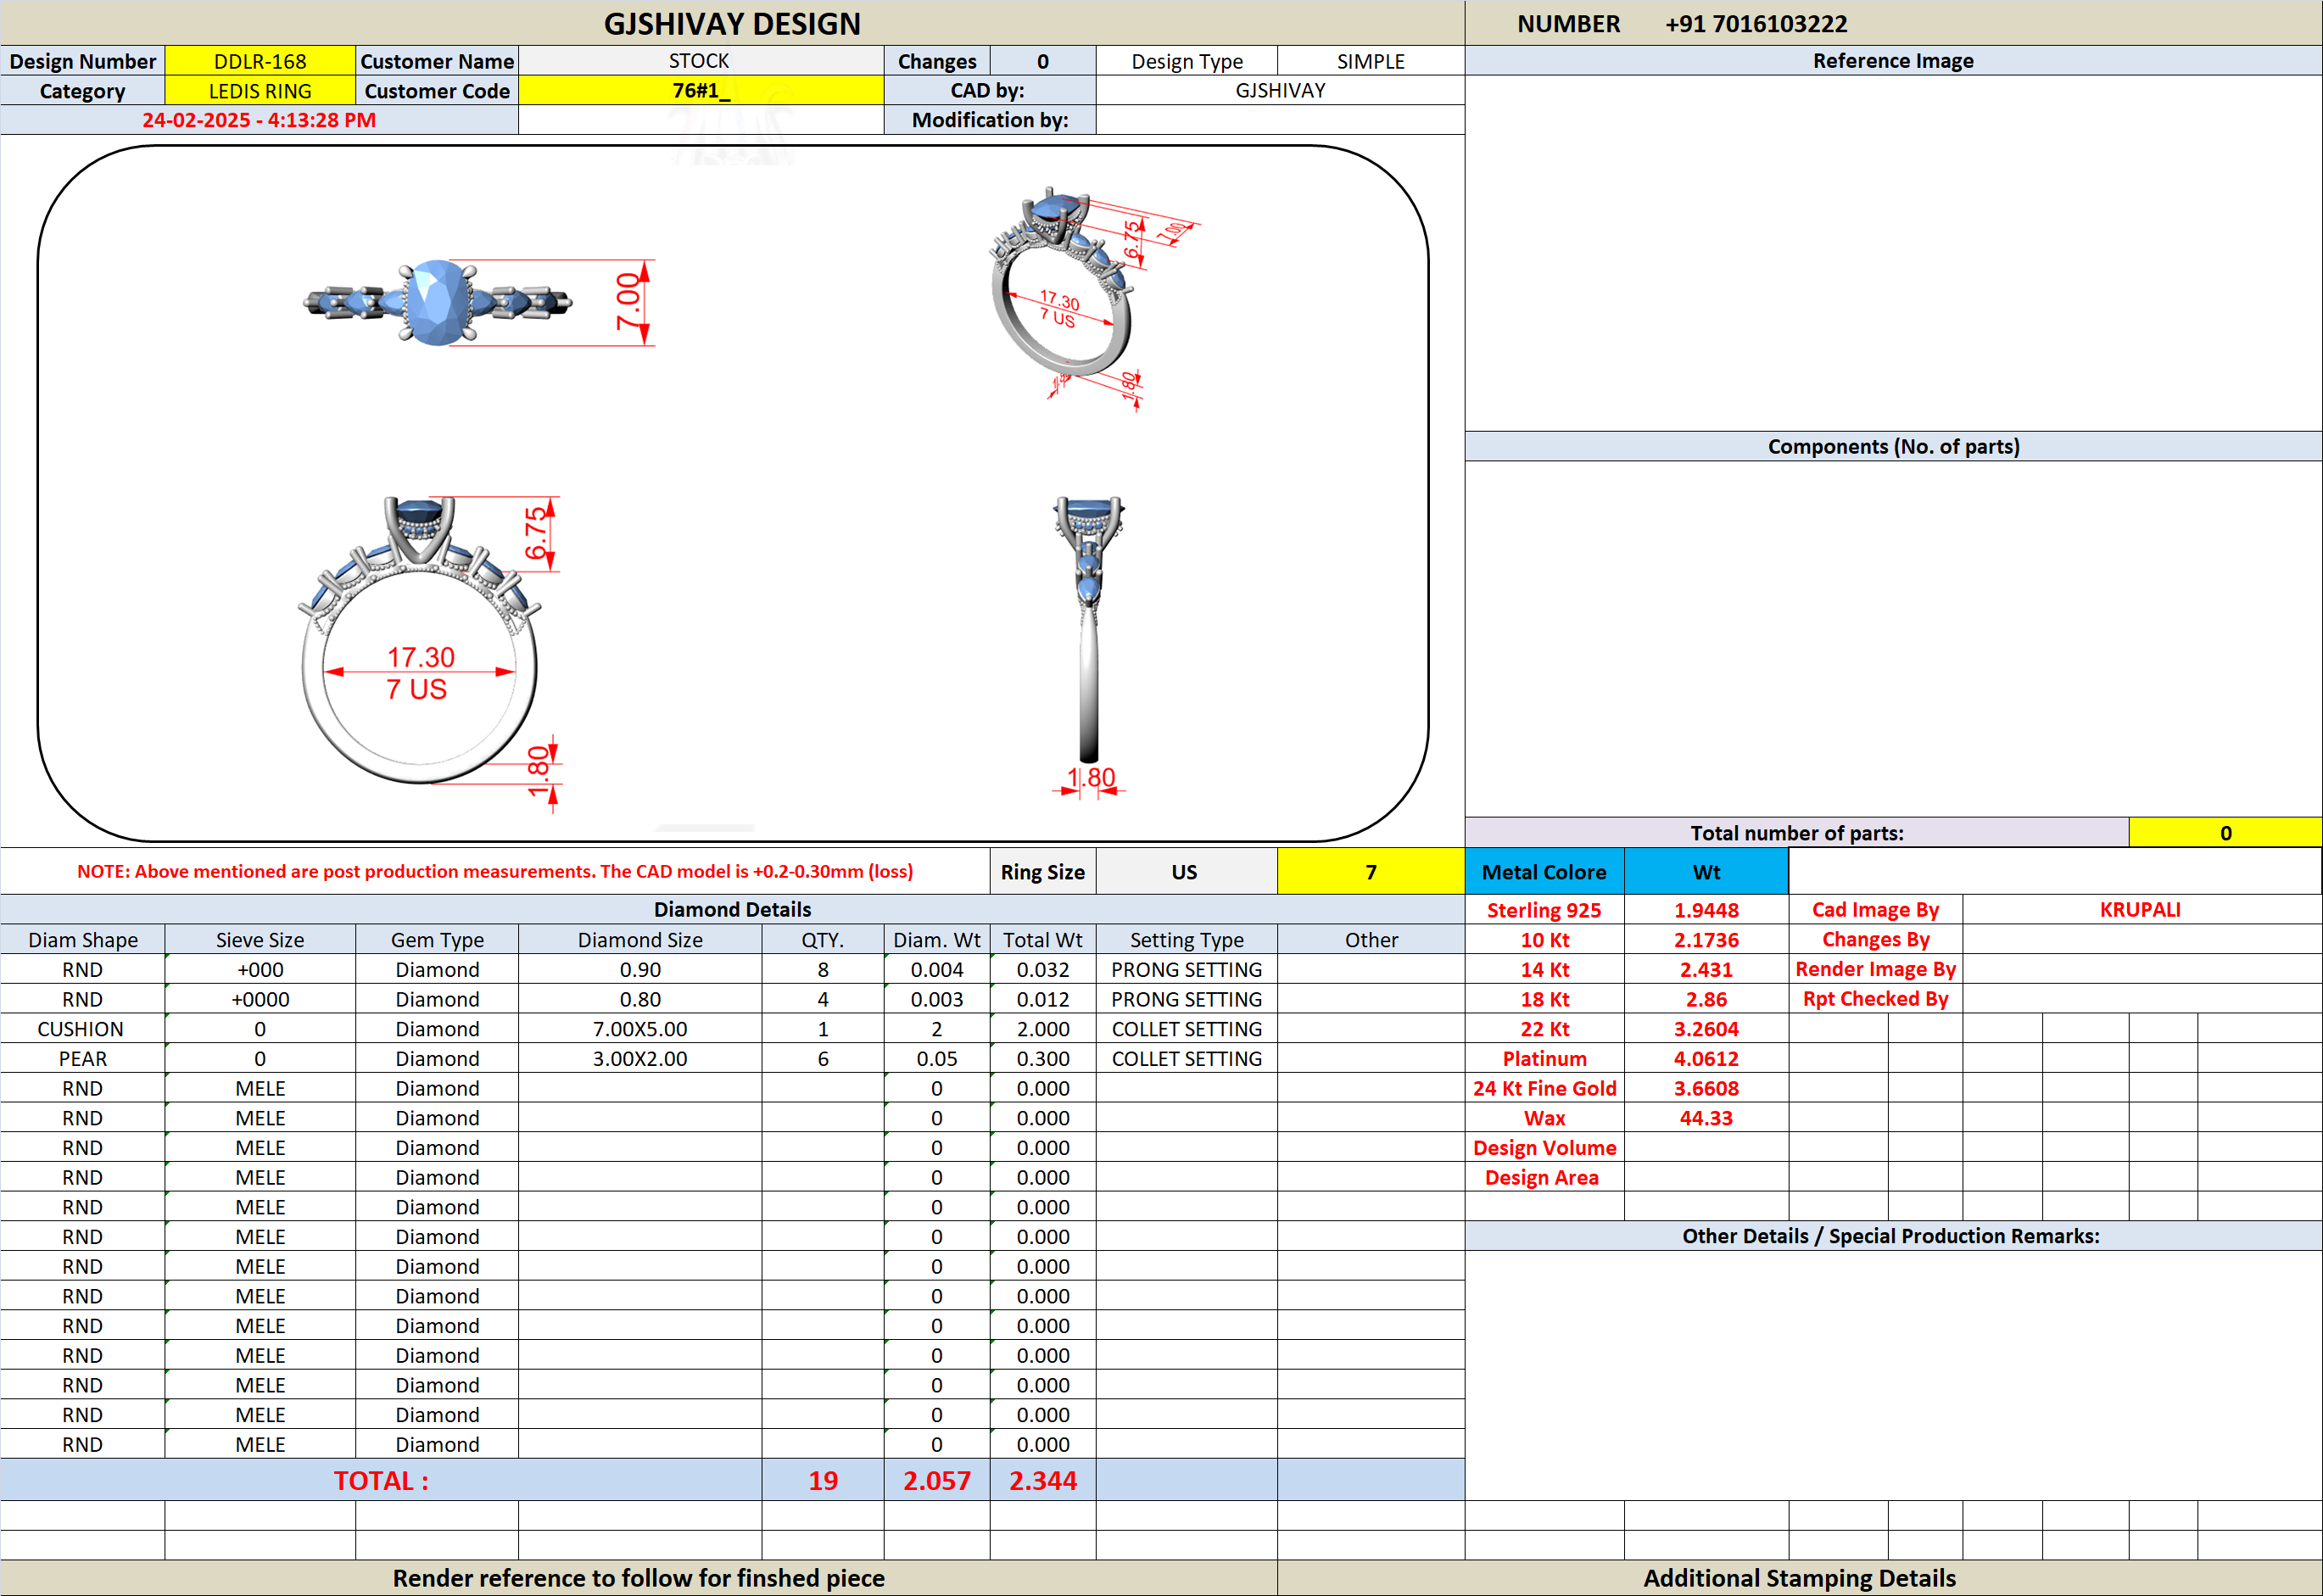This screenshot has width=2323, height=1596.
Task: Click the Design Area label
Action: (x=1545, y=1178)
